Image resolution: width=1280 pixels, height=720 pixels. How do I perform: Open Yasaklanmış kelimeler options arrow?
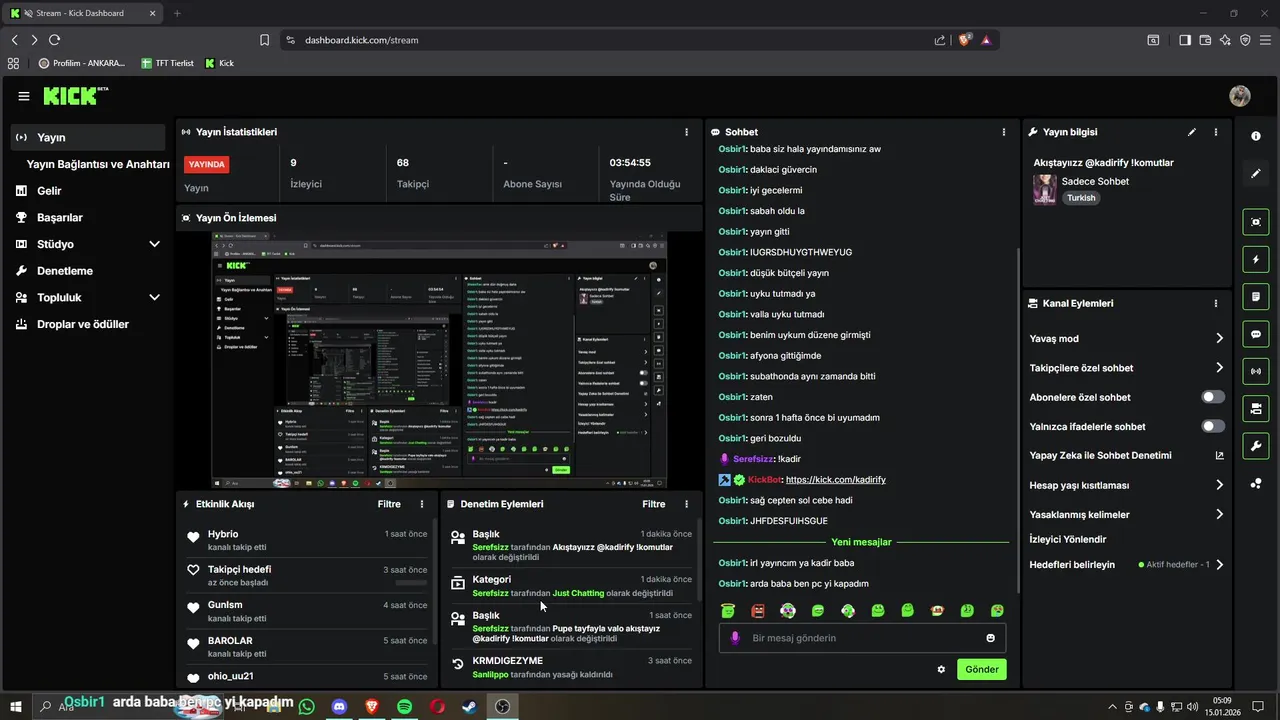coord(1219,514)
